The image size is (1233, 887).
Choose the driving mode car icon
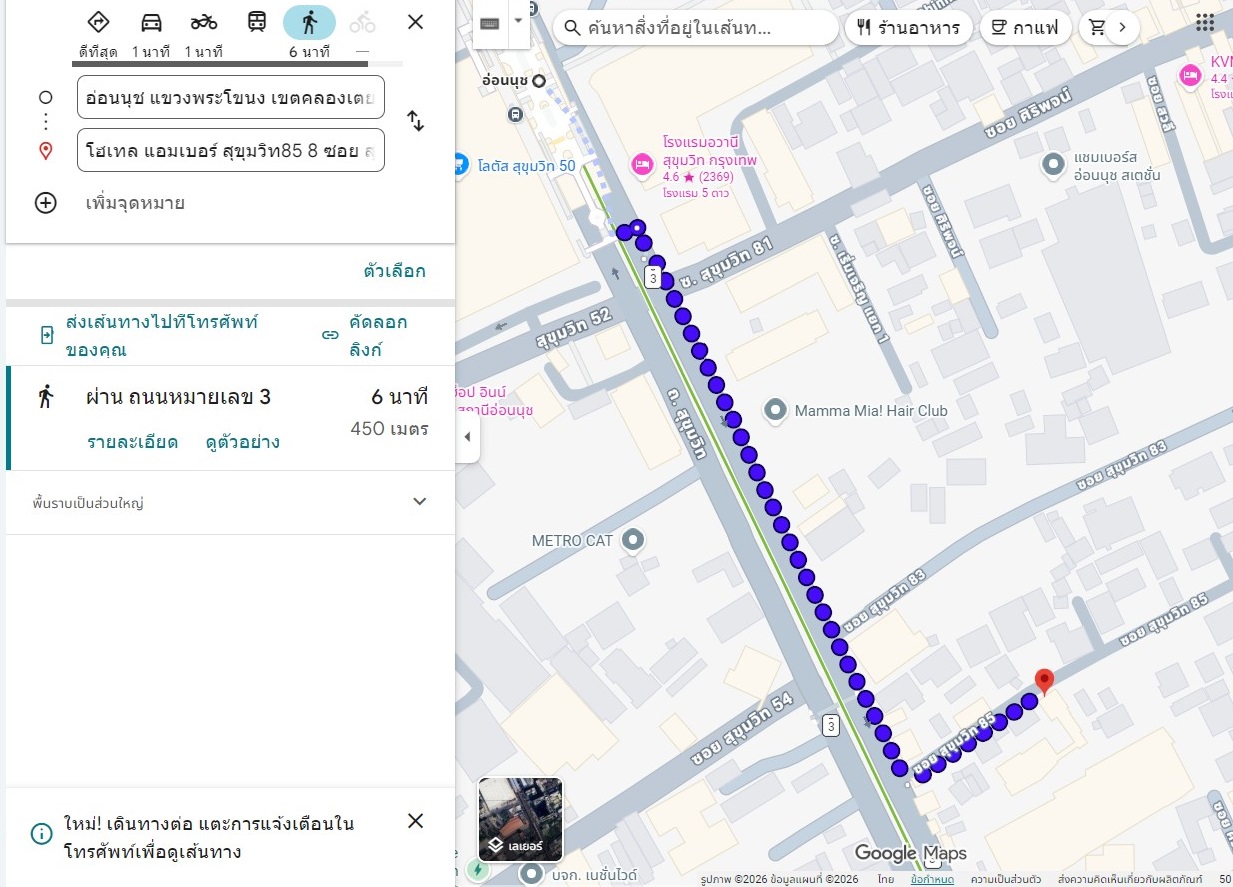click(151, 22)
